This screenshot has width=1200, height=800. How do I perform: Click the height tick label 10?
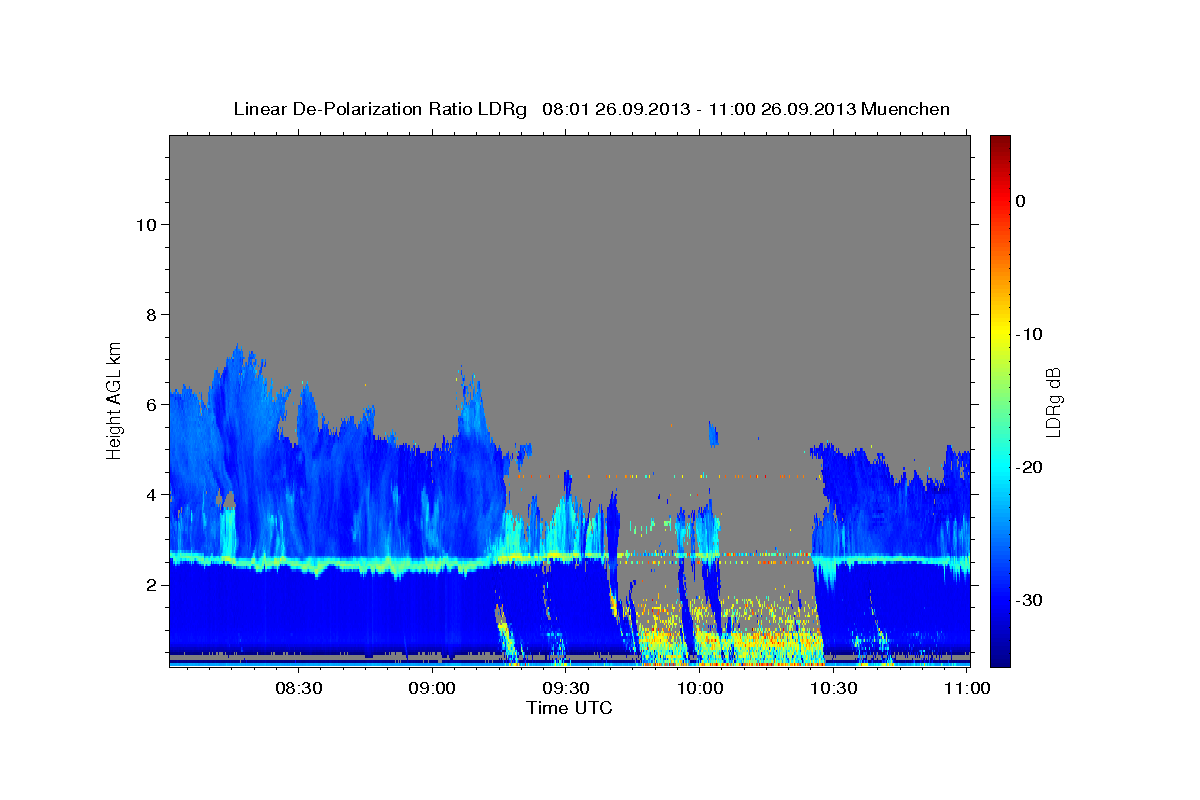click(145, 224)
